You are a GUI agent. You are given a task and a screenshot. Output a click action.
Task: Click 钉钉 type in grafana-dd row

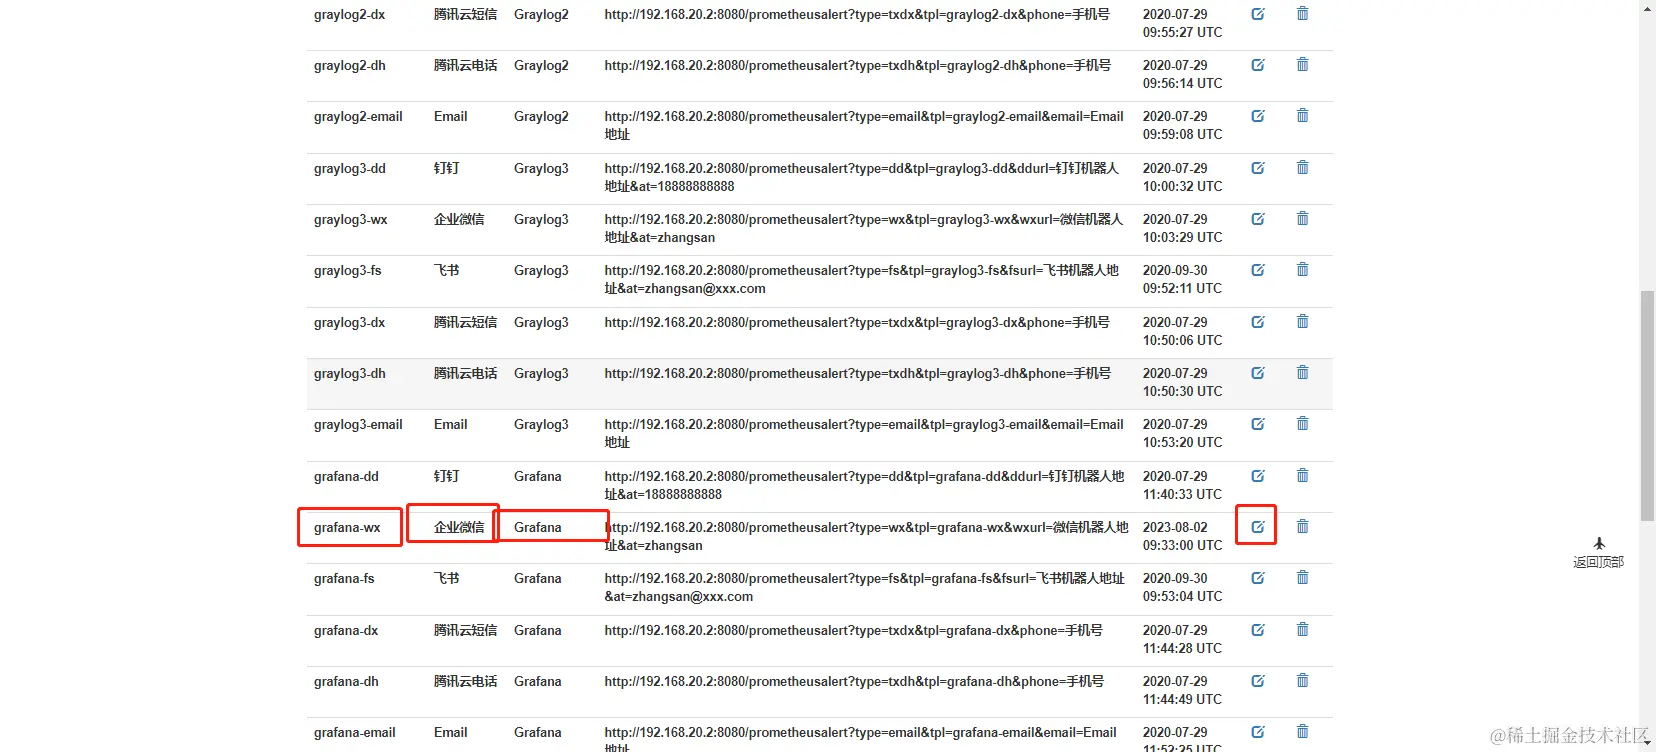[x=446, y=476]
